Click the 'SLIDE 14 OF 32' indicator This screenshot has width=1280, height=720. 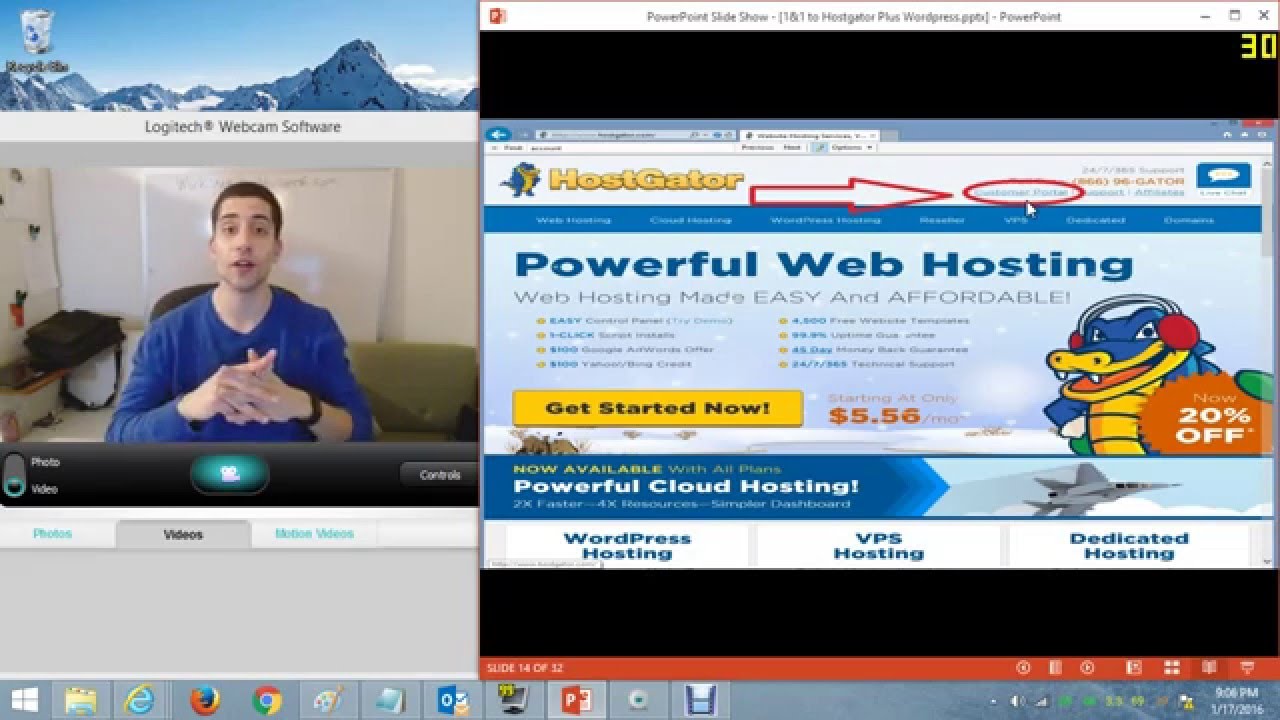click(525, 668)
